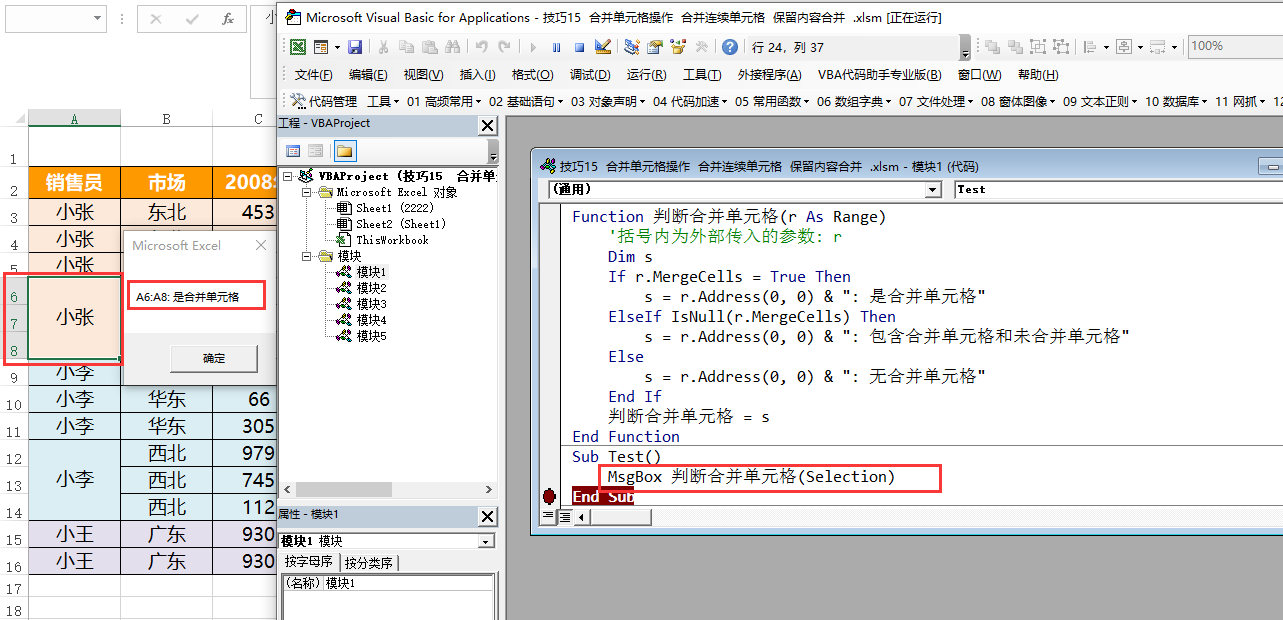Click the Save disk icon in VBA toolbar
Screen dimensions: 1283x620
(355, 47)
